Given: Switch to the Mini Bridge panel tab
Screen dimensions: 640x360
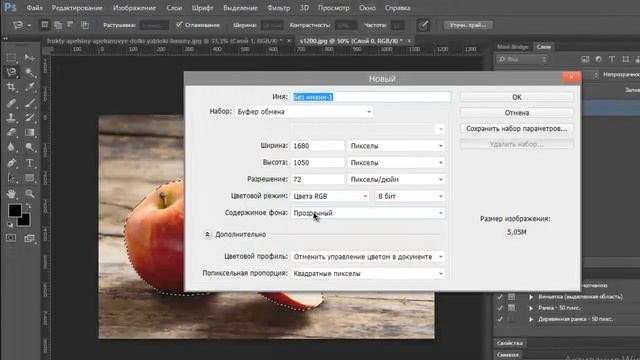Looking at the screenshot, I should 513,47.
